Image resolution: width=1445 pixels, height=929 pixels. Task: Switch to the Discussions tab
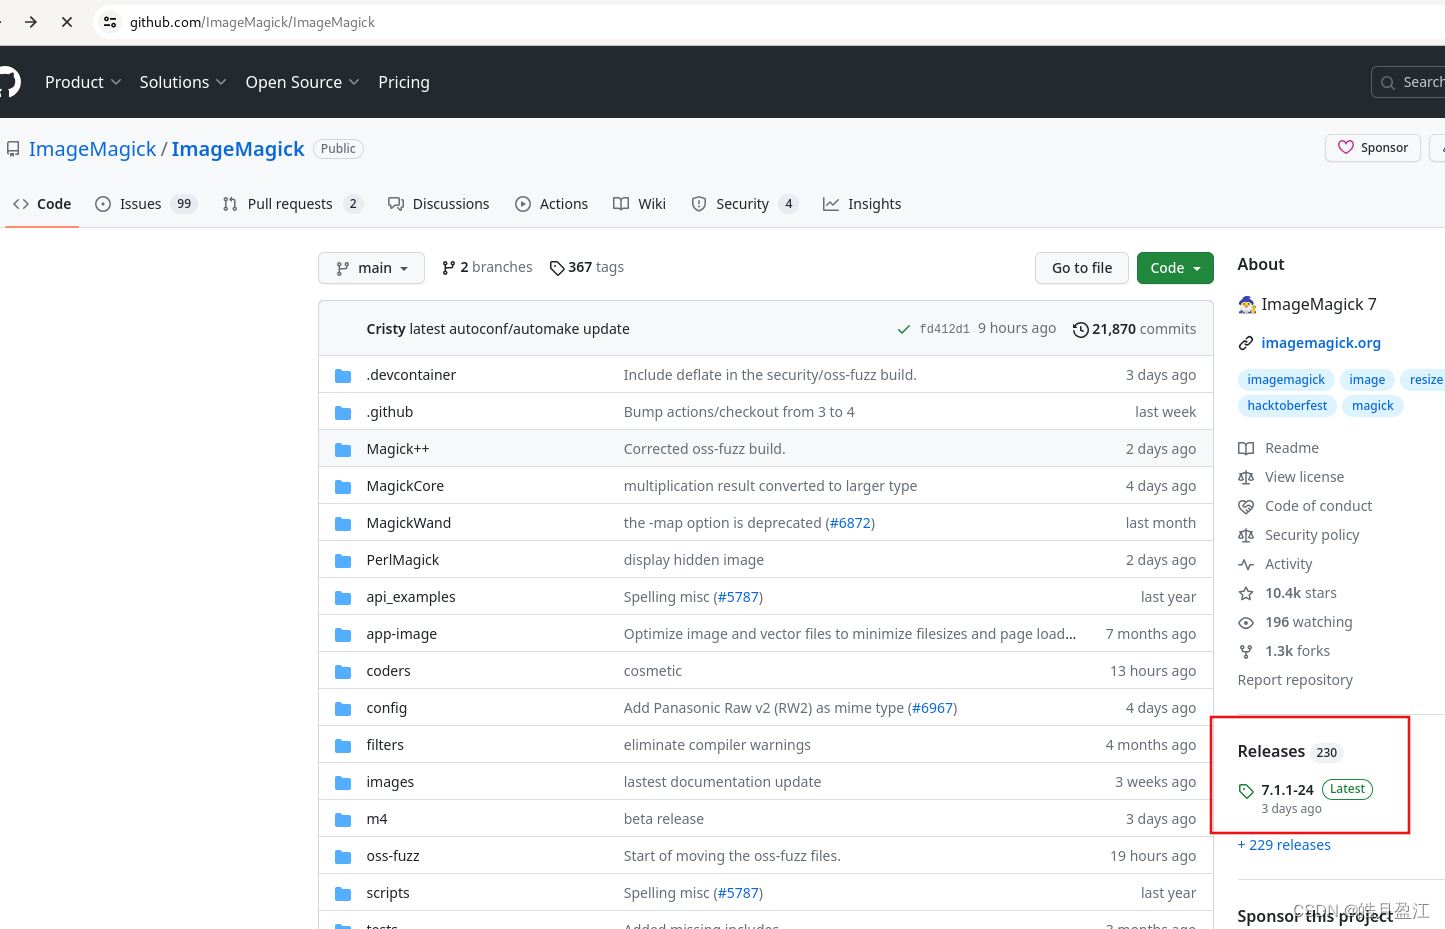click(439, 204)
